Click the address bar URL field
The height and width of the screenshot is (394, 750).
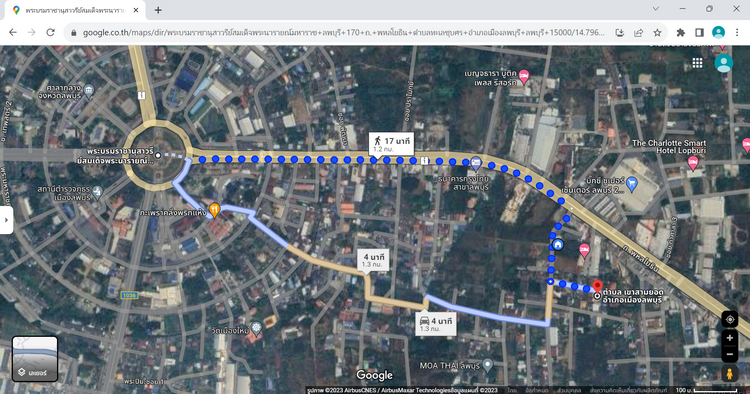[343, 33]
